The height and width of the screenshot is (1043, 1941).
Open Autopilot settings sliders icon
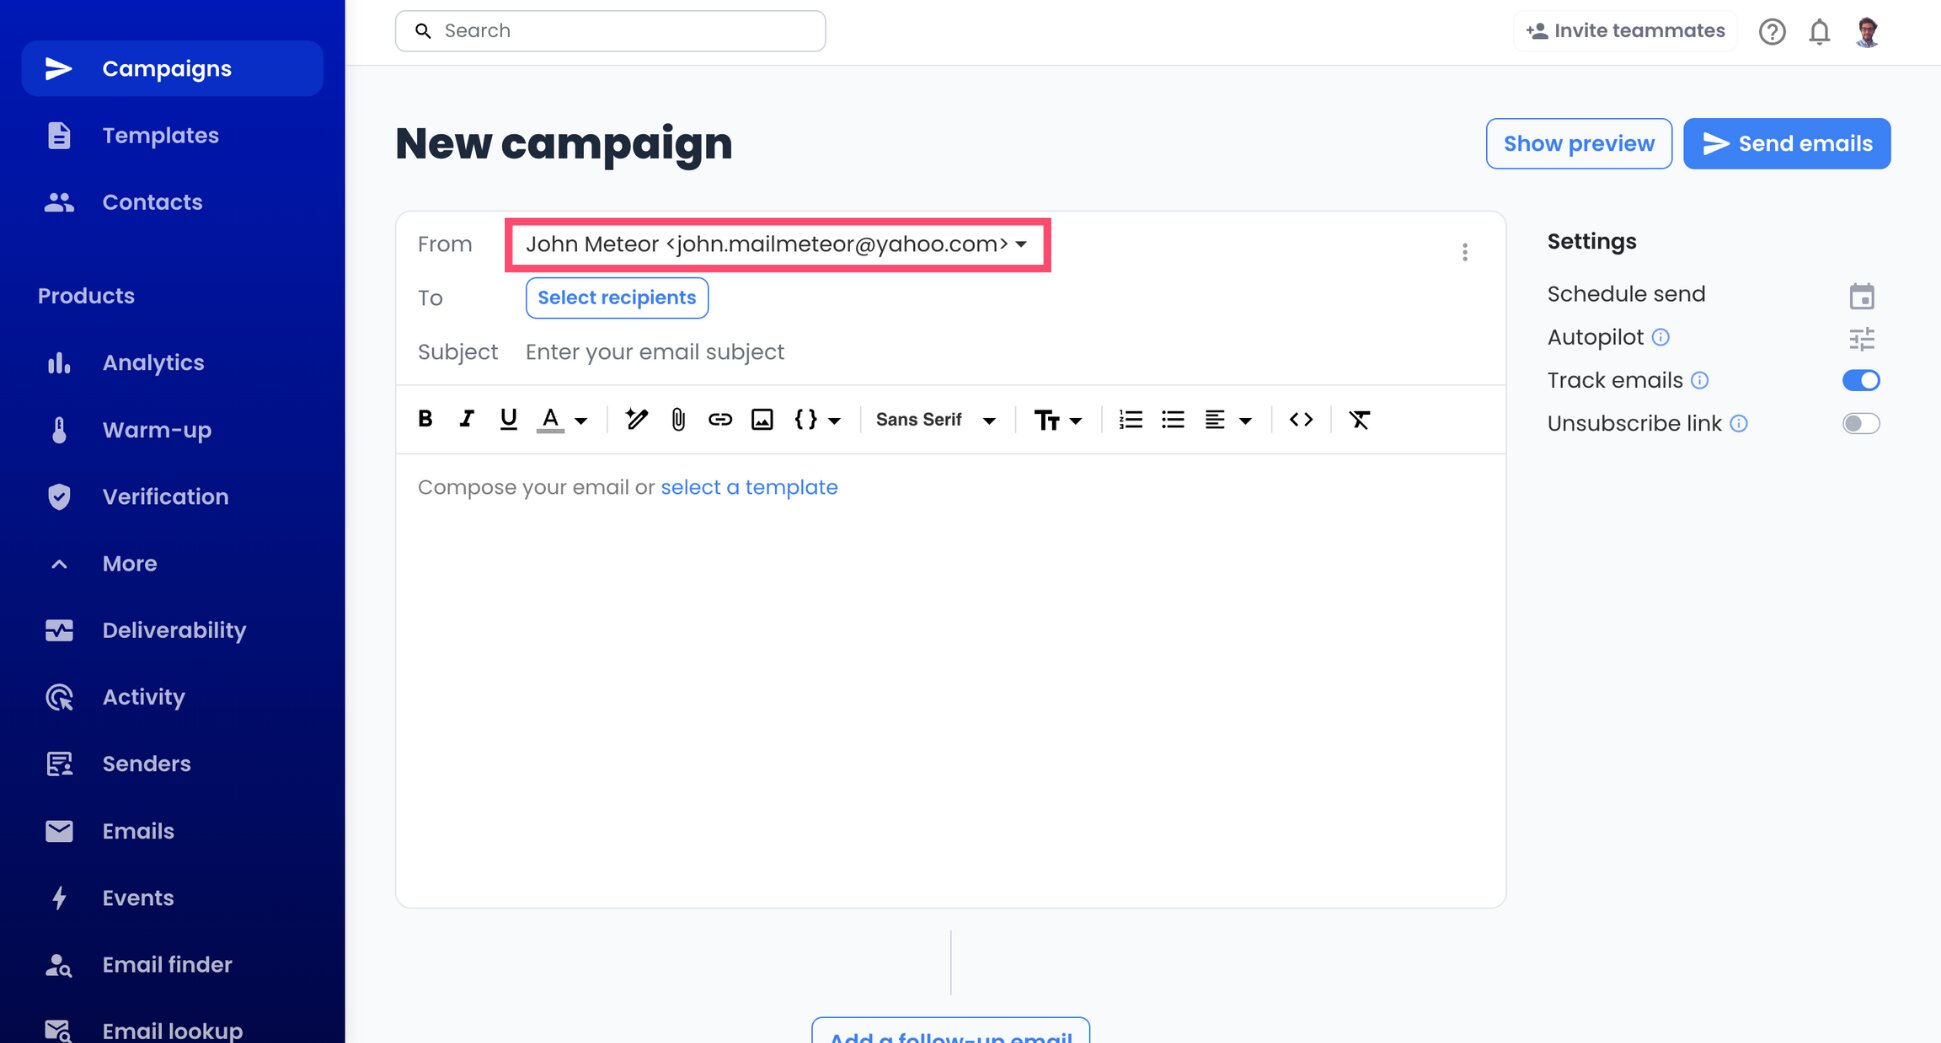tap(1861, 339)
